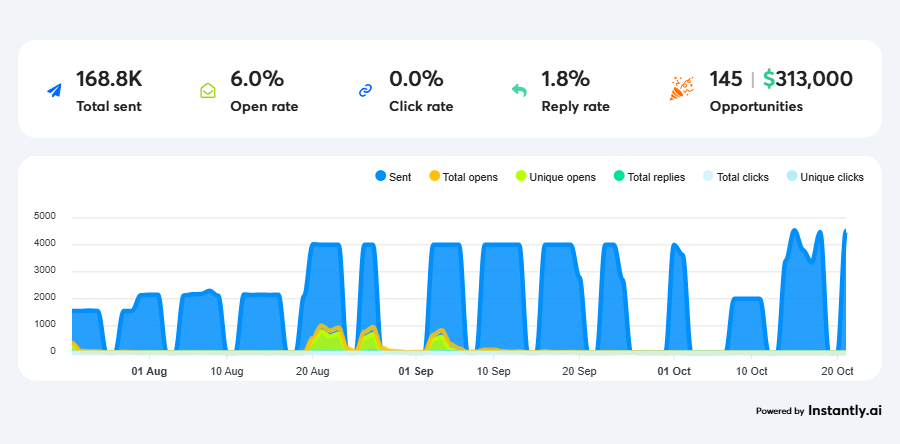The width and height of the screenshot is (900, 444).
Task: Click the Reply rate arrow icon
Action: coord(519,90)
